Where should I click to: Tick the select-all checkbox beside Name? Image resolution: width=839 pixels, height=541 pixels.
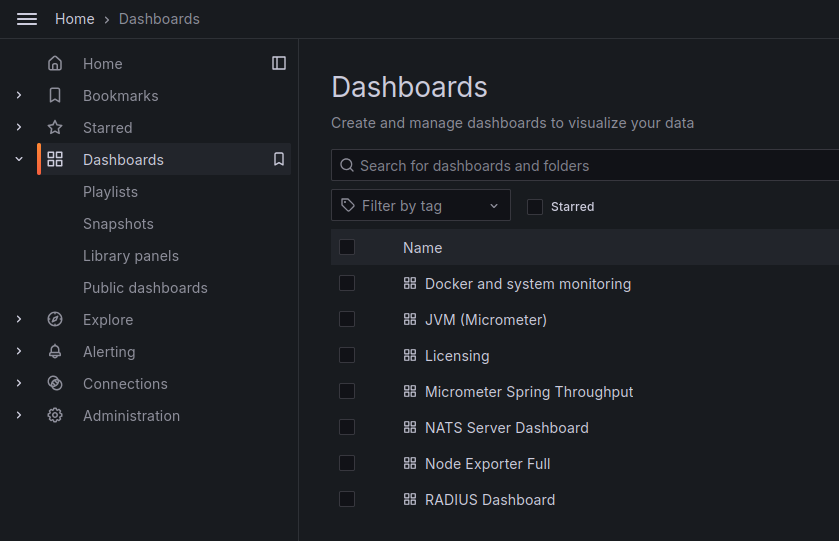point(347,247)
